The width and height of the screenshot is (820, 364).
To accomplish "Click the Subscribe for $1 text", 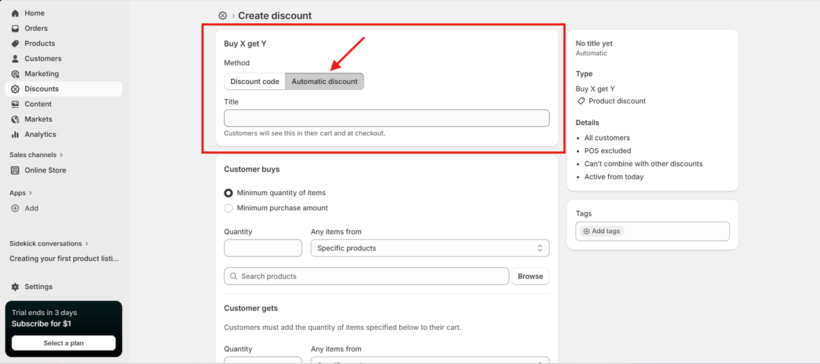I will click(x=41, y=324).
